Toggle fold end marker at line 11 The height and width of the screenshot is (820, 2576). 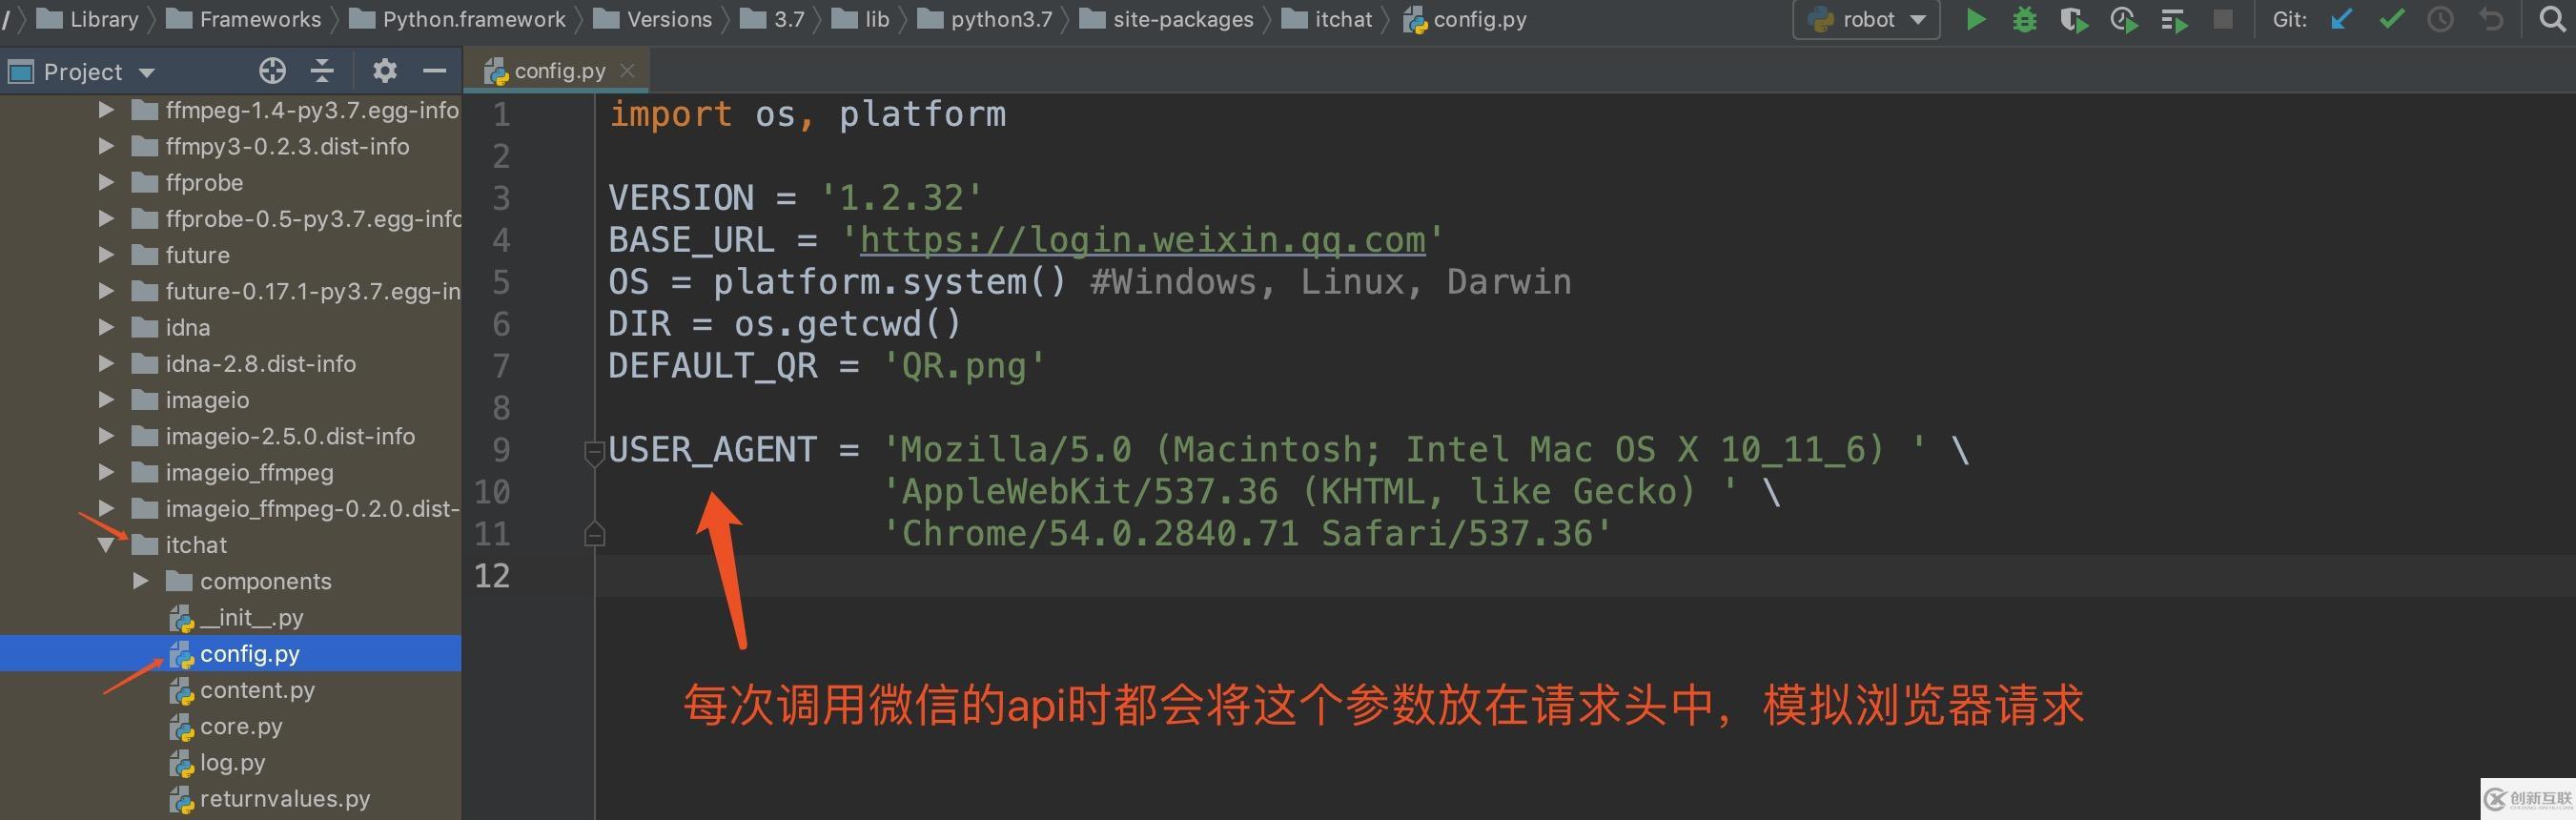coord(594,535)
